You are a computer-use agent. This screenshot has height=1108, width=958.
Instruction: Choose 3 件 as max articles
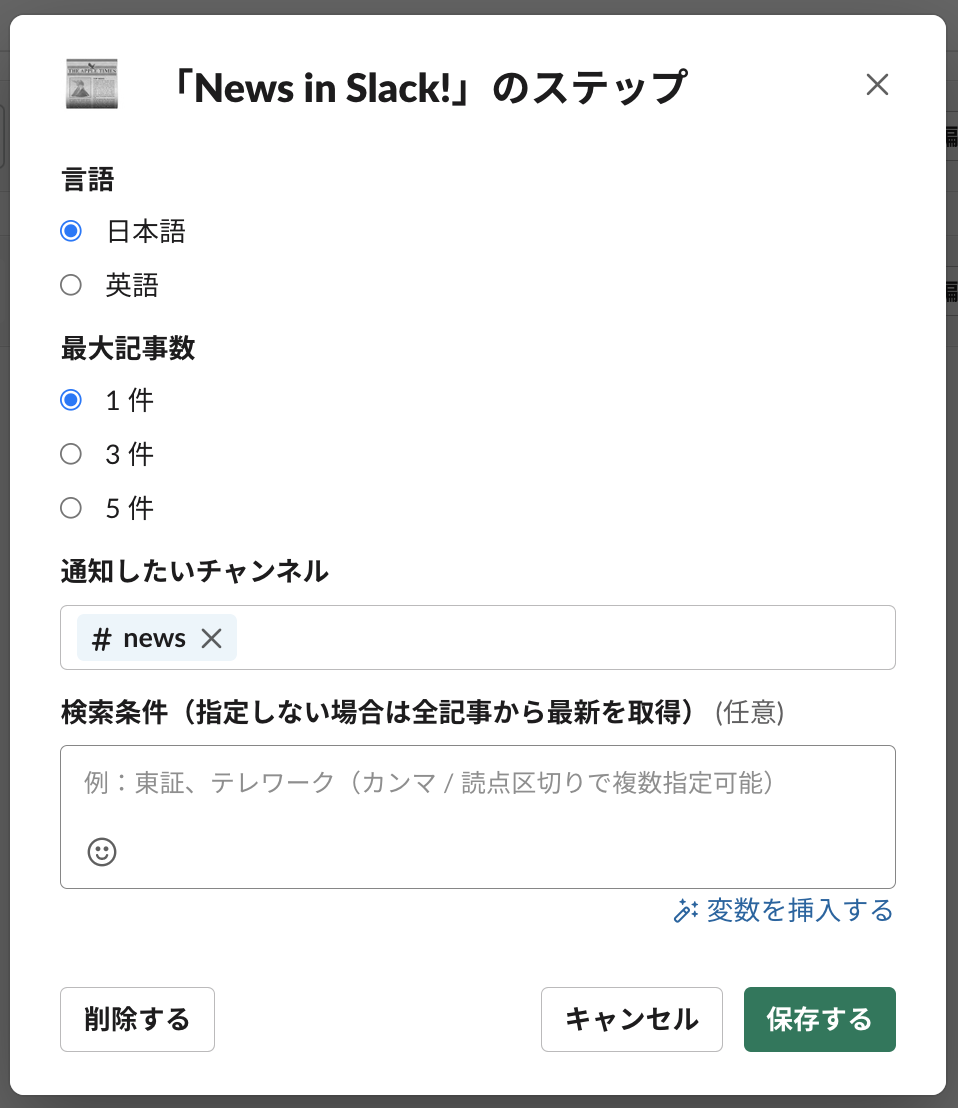(71, 454)
